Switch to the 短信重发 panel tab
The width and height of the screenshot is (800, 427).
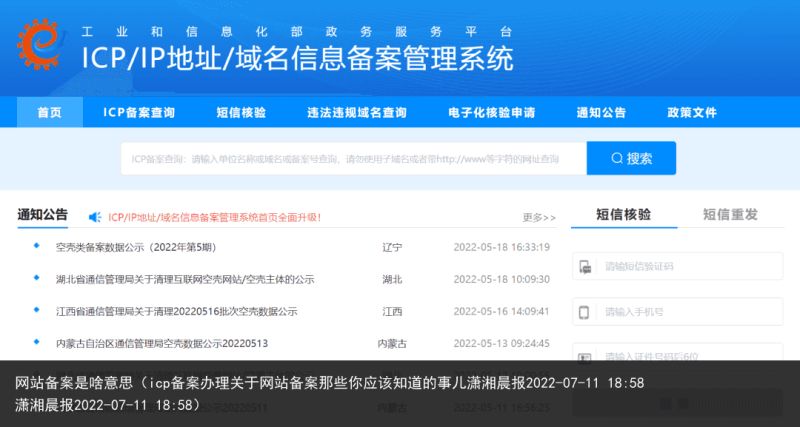coord(730,214)
